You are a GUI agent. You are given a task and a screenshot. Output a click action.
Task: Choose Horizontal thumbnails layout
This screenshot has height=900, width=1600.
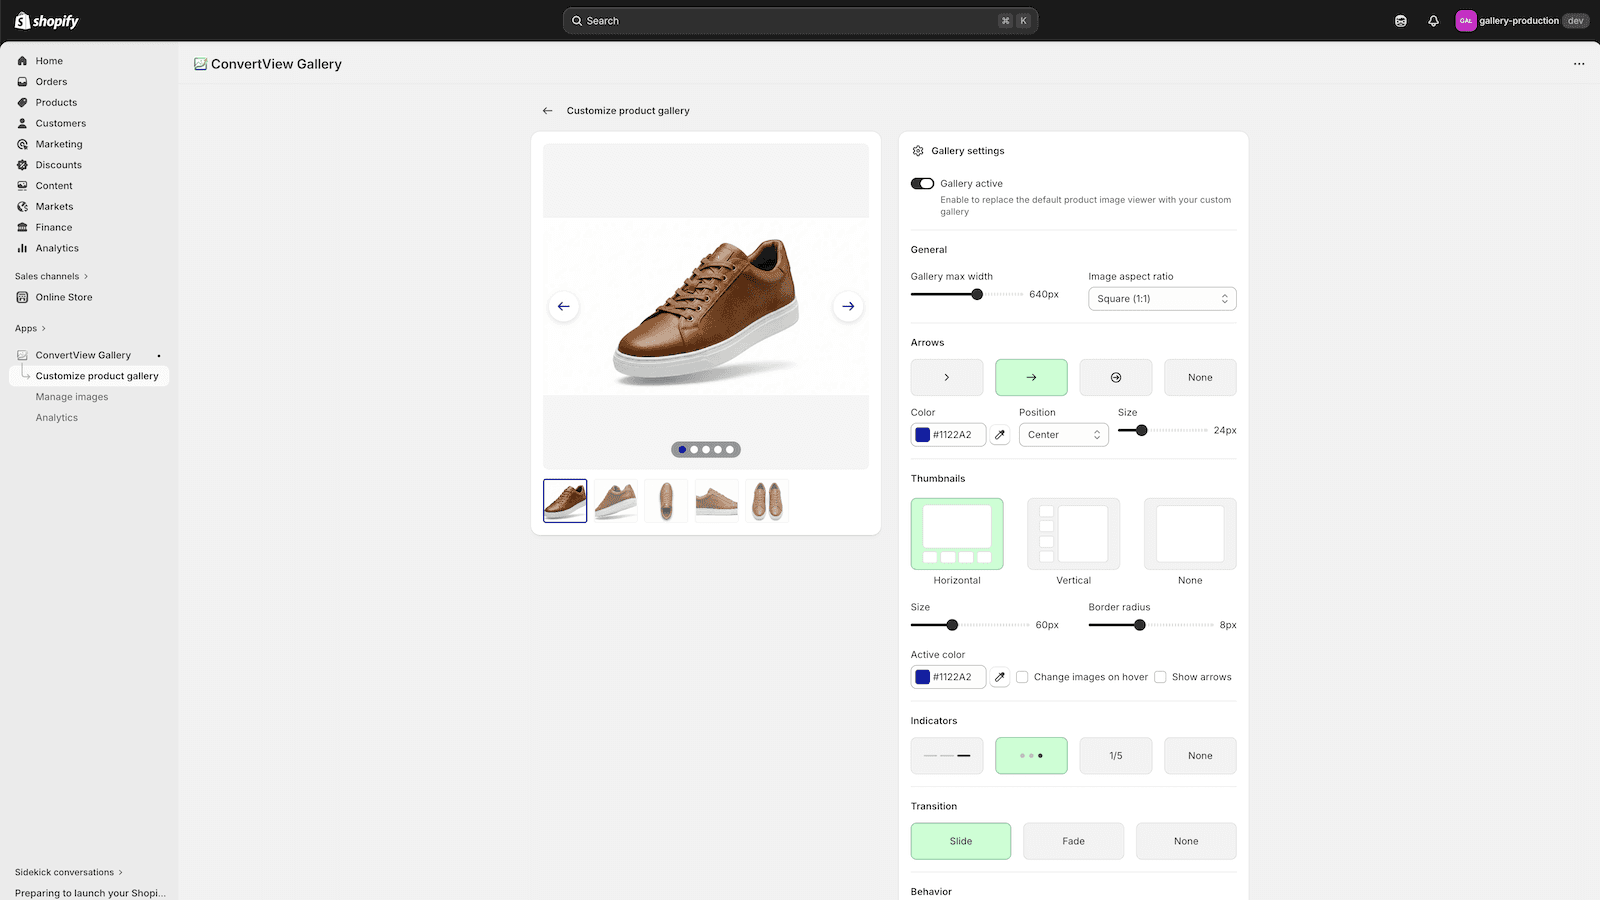tap(957, 534)
